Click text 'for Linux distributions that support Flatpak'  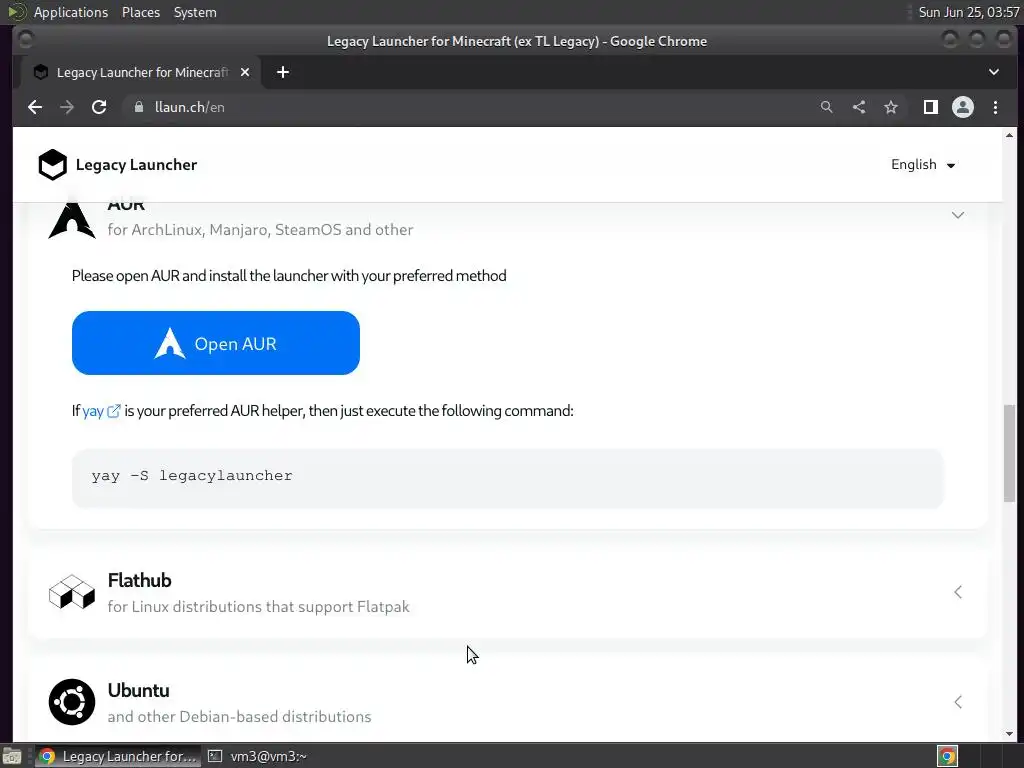coord(259,607)
